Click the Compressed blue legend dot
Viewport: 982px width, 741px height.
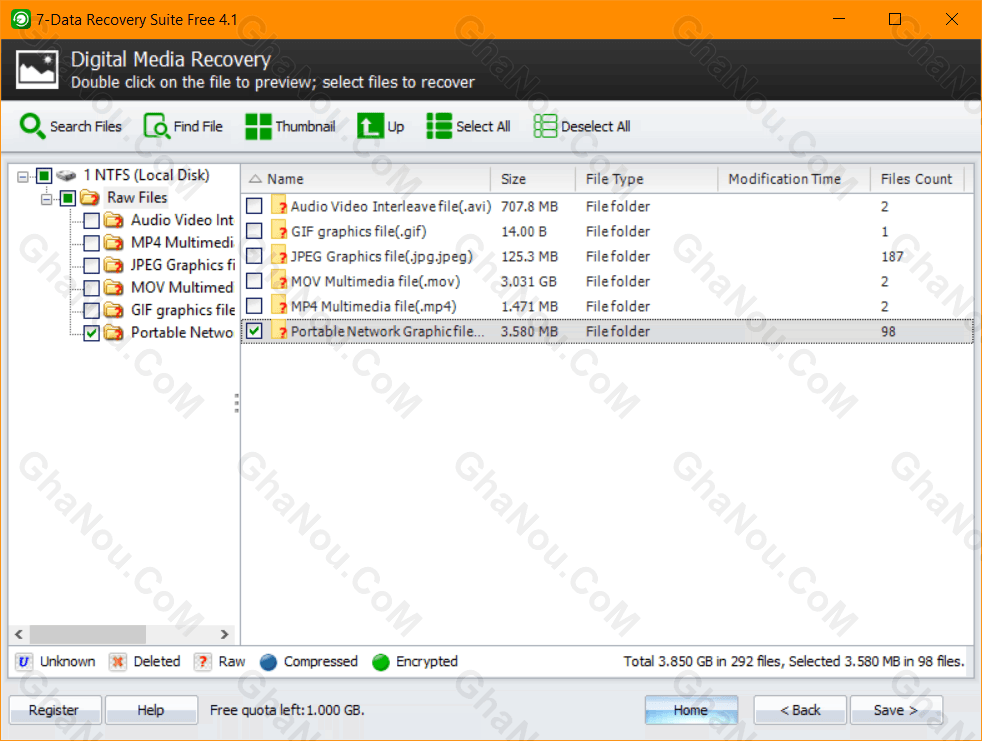[x=268, y=662]
